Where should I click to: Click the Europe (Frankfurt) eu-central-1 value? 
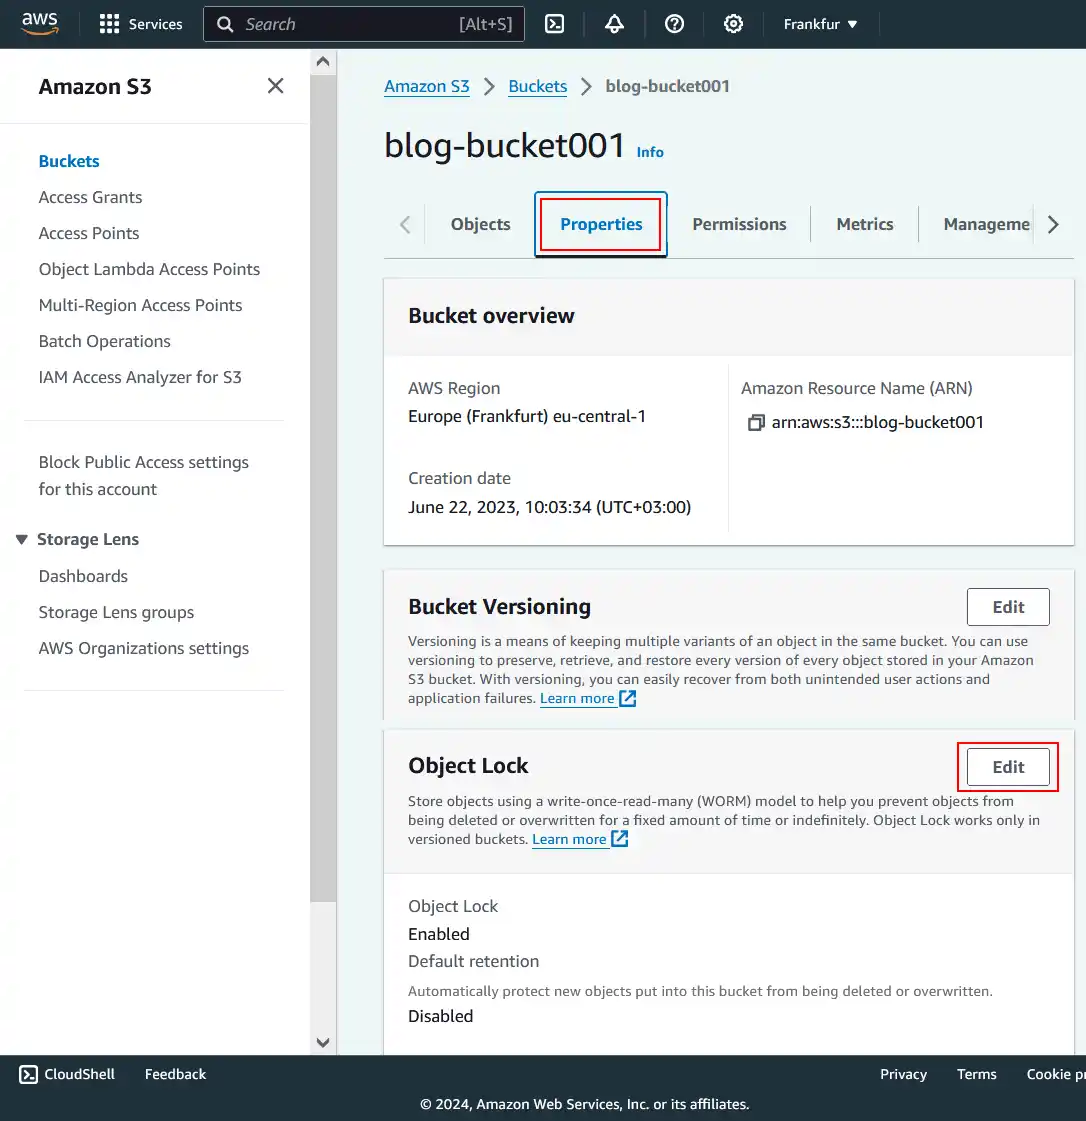527,416
